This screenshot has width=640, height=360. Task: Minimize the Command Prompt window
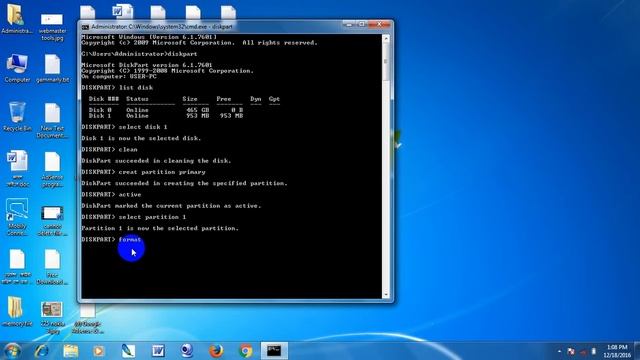pyautogui.click(x=349, y=25)
